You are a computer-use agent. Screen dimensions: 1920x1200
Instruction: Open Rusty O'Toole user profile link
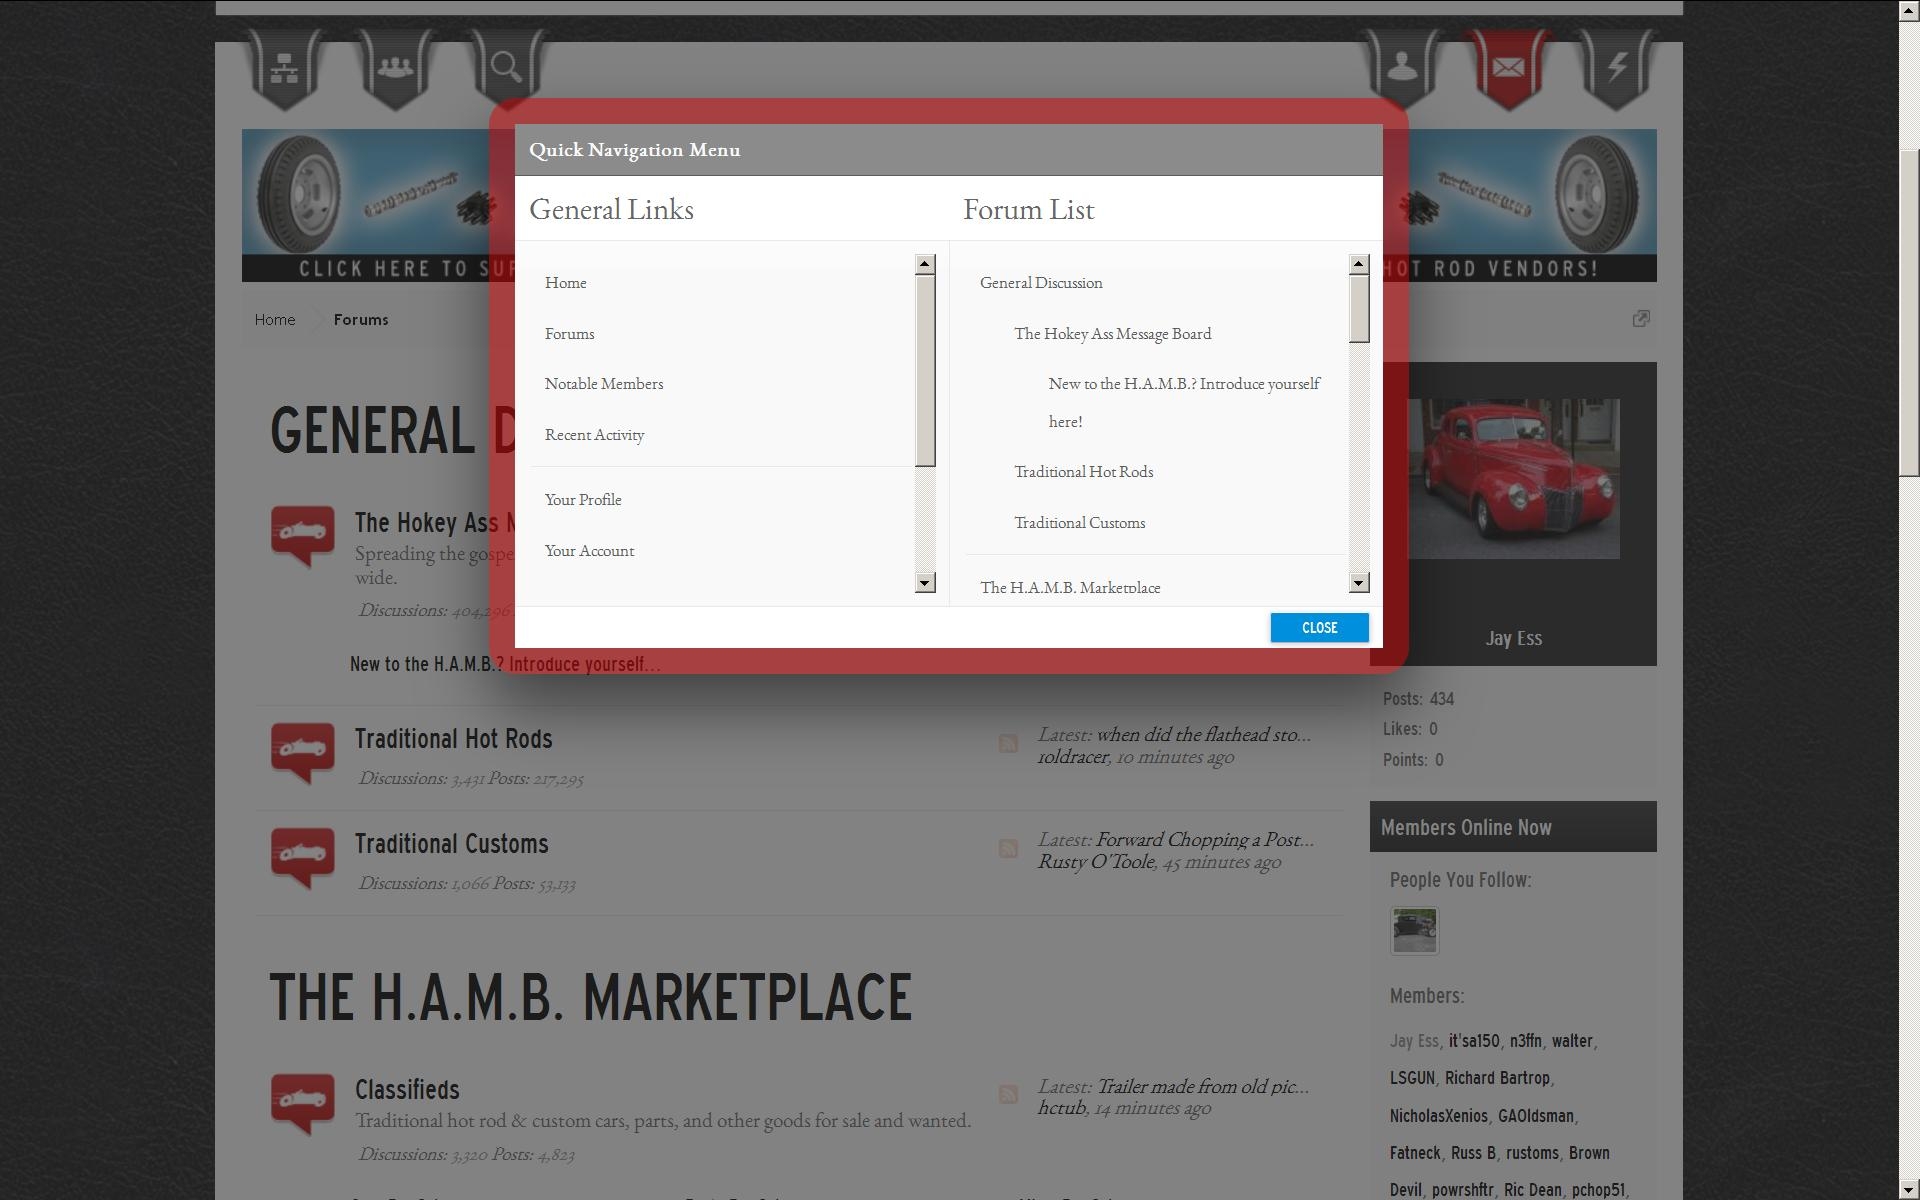1096,862
